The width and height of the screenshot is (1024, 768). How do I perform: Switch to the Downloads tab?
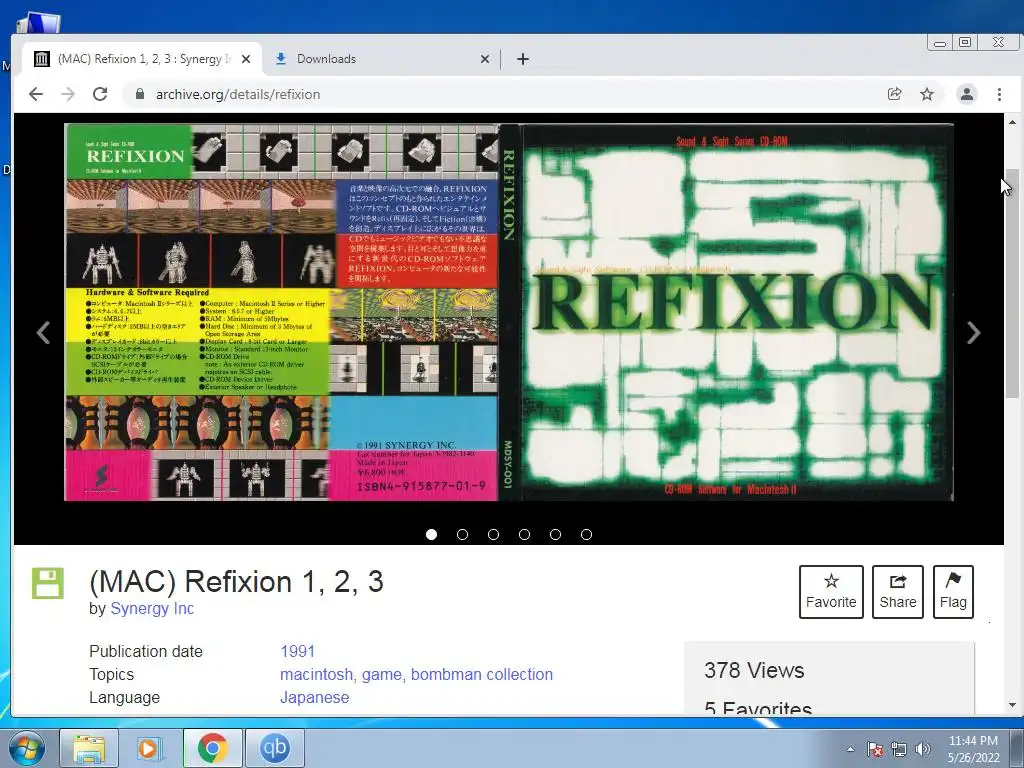point(382,59)
